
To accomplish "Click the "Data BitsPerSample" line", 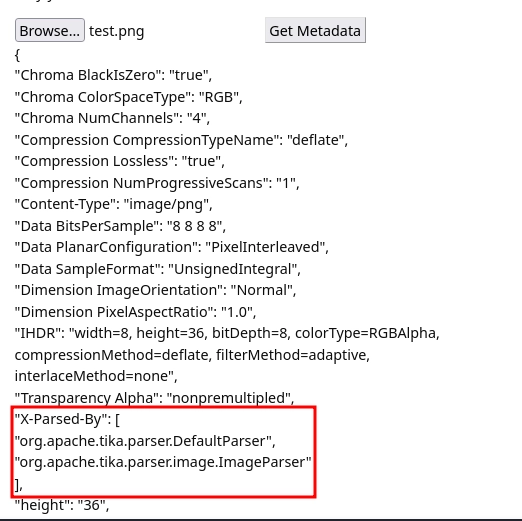I will 120,226.
